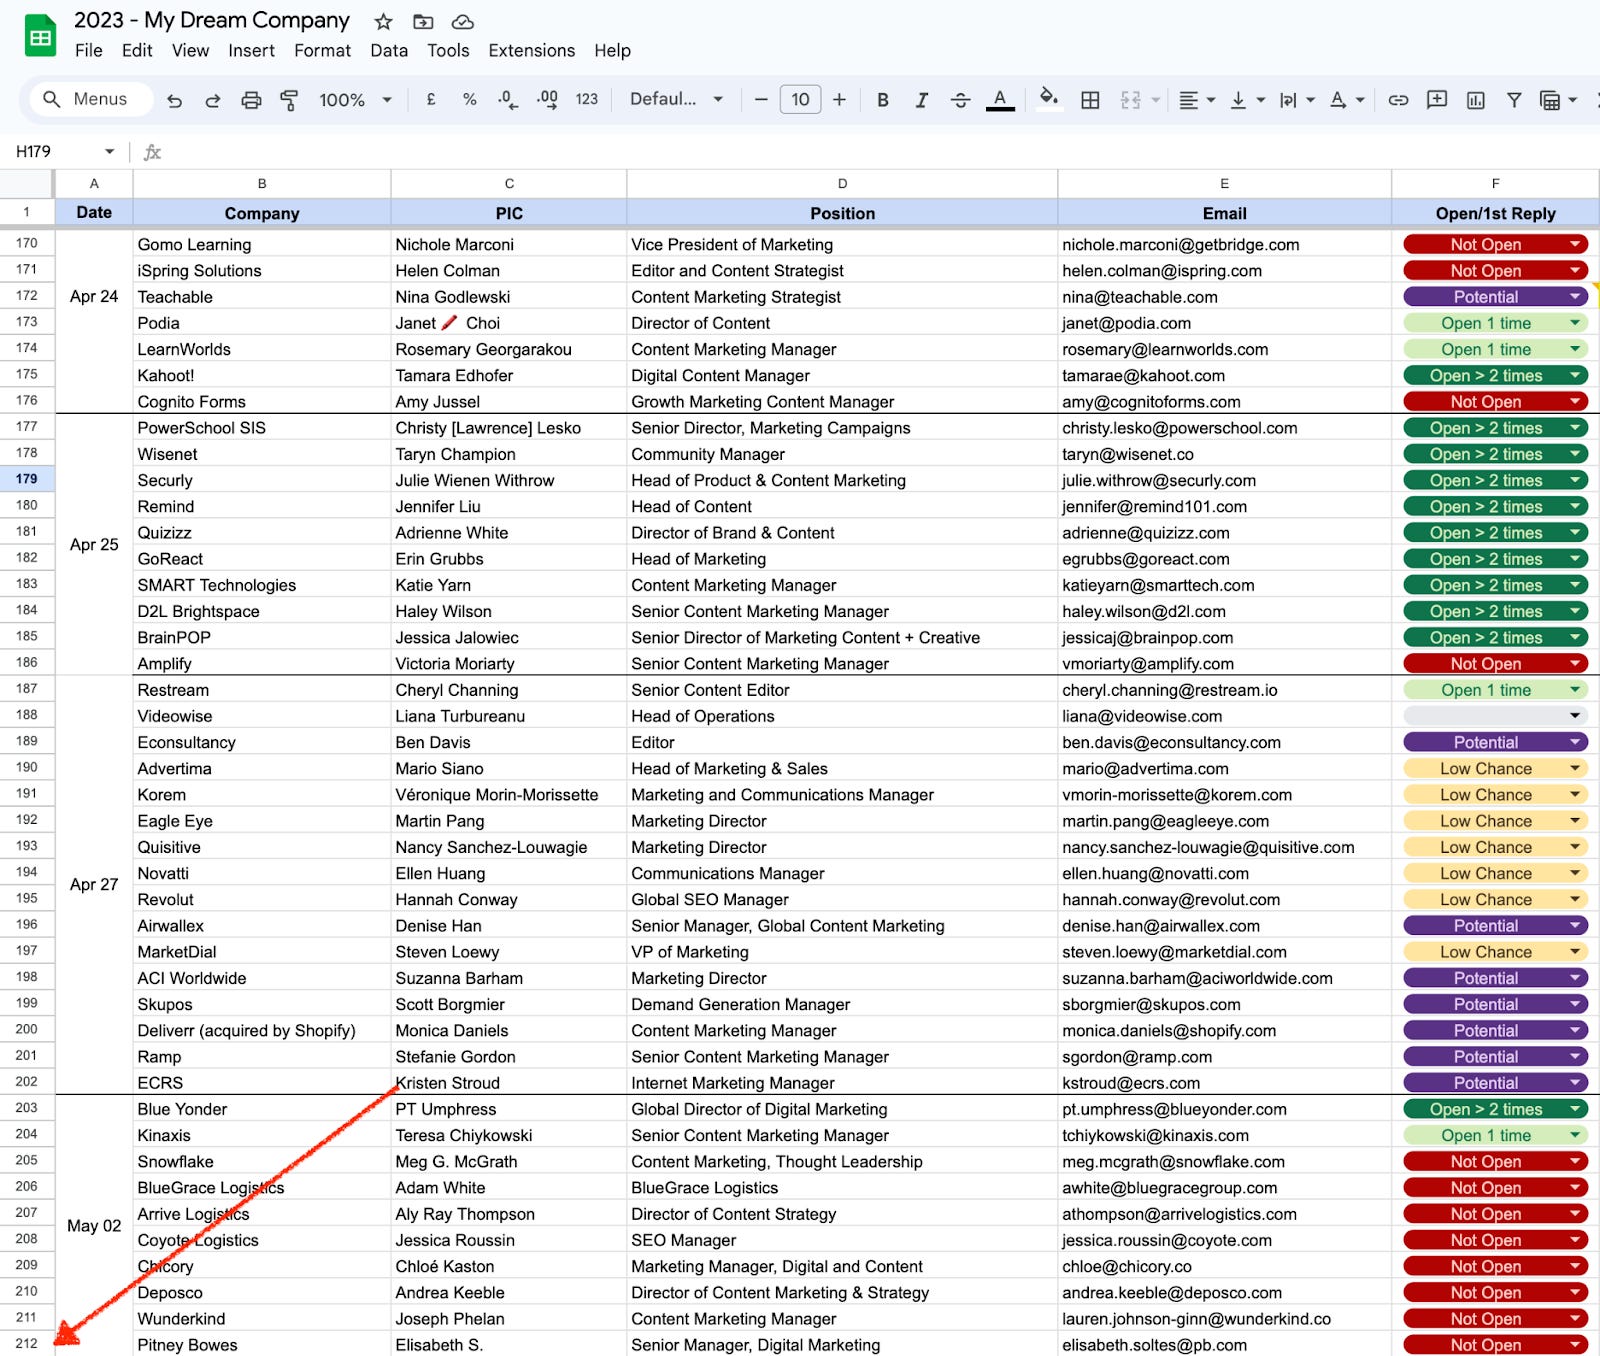Select column D header
Screen dimensions: 1600x1356
tap(842, 184)
